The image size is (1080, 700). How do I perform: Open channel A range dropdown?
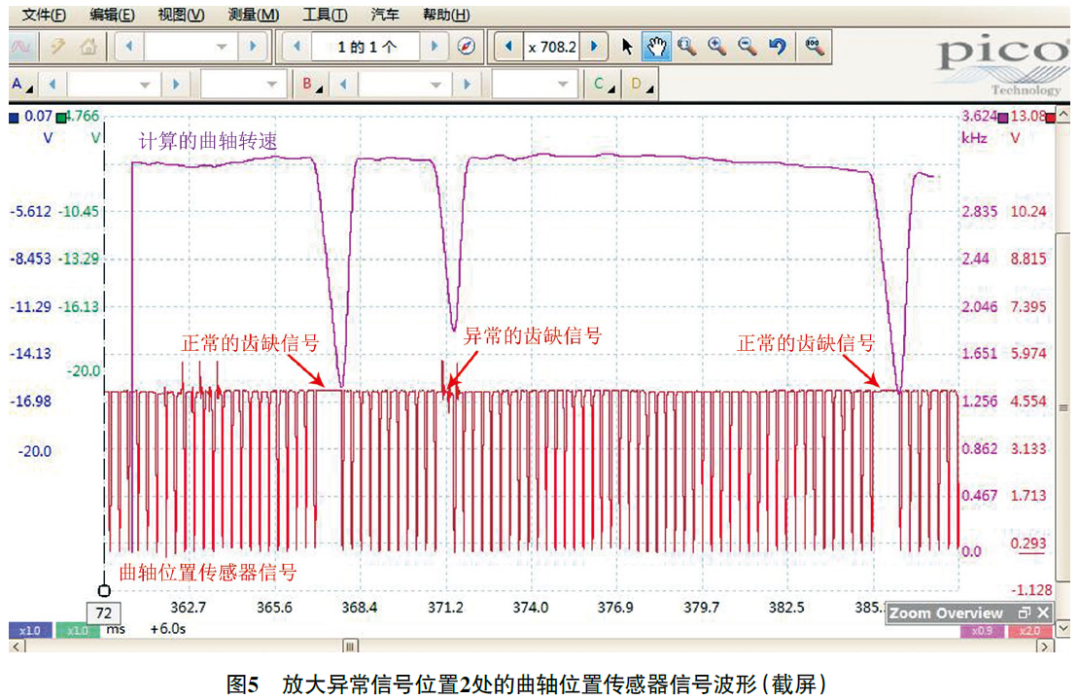[x=113, y=85]
